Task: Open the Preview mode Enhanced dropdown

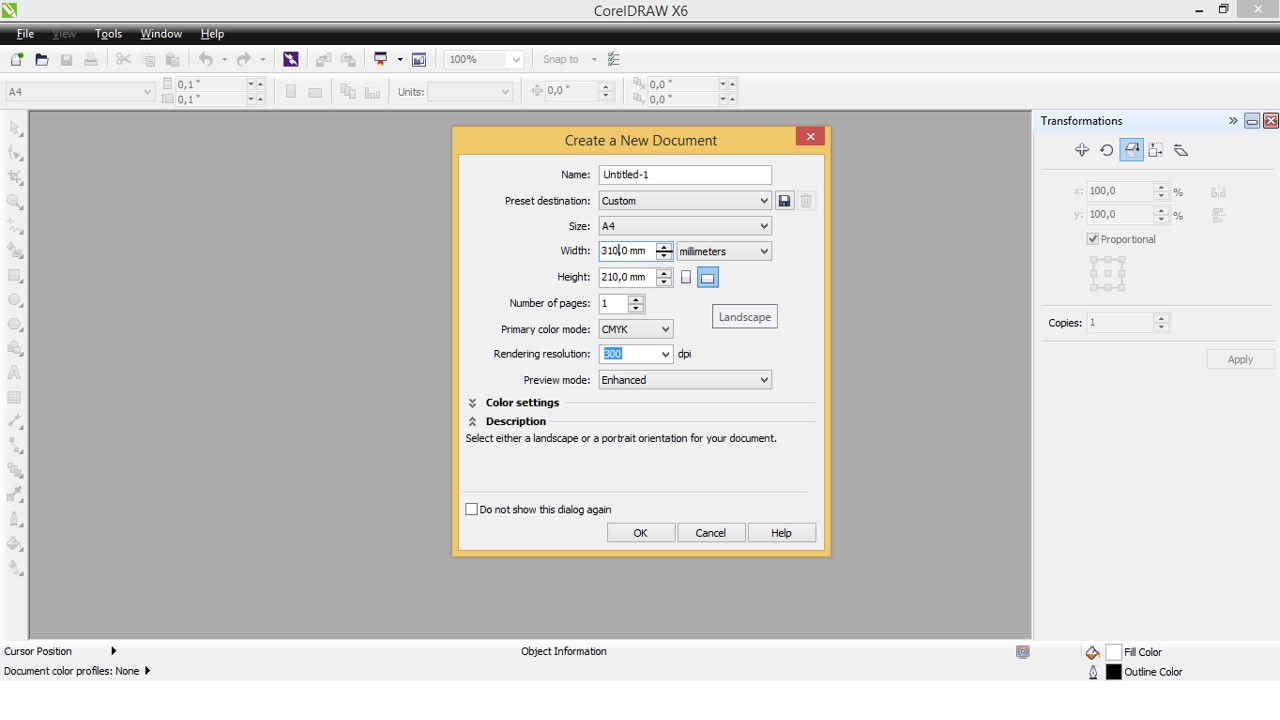Action: pyautogui.click(x=685, y=380)
